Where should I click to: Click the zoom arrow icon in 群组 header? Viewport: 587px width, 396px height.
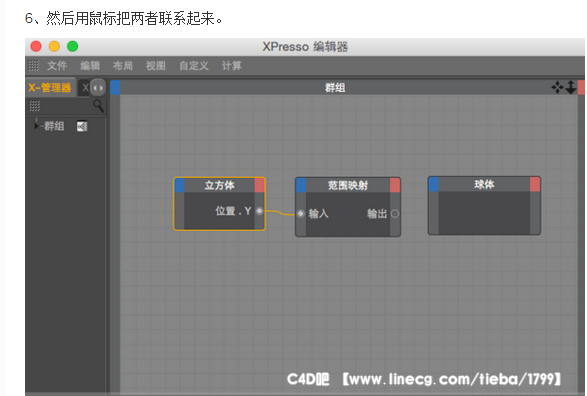(x=571, y=87)
